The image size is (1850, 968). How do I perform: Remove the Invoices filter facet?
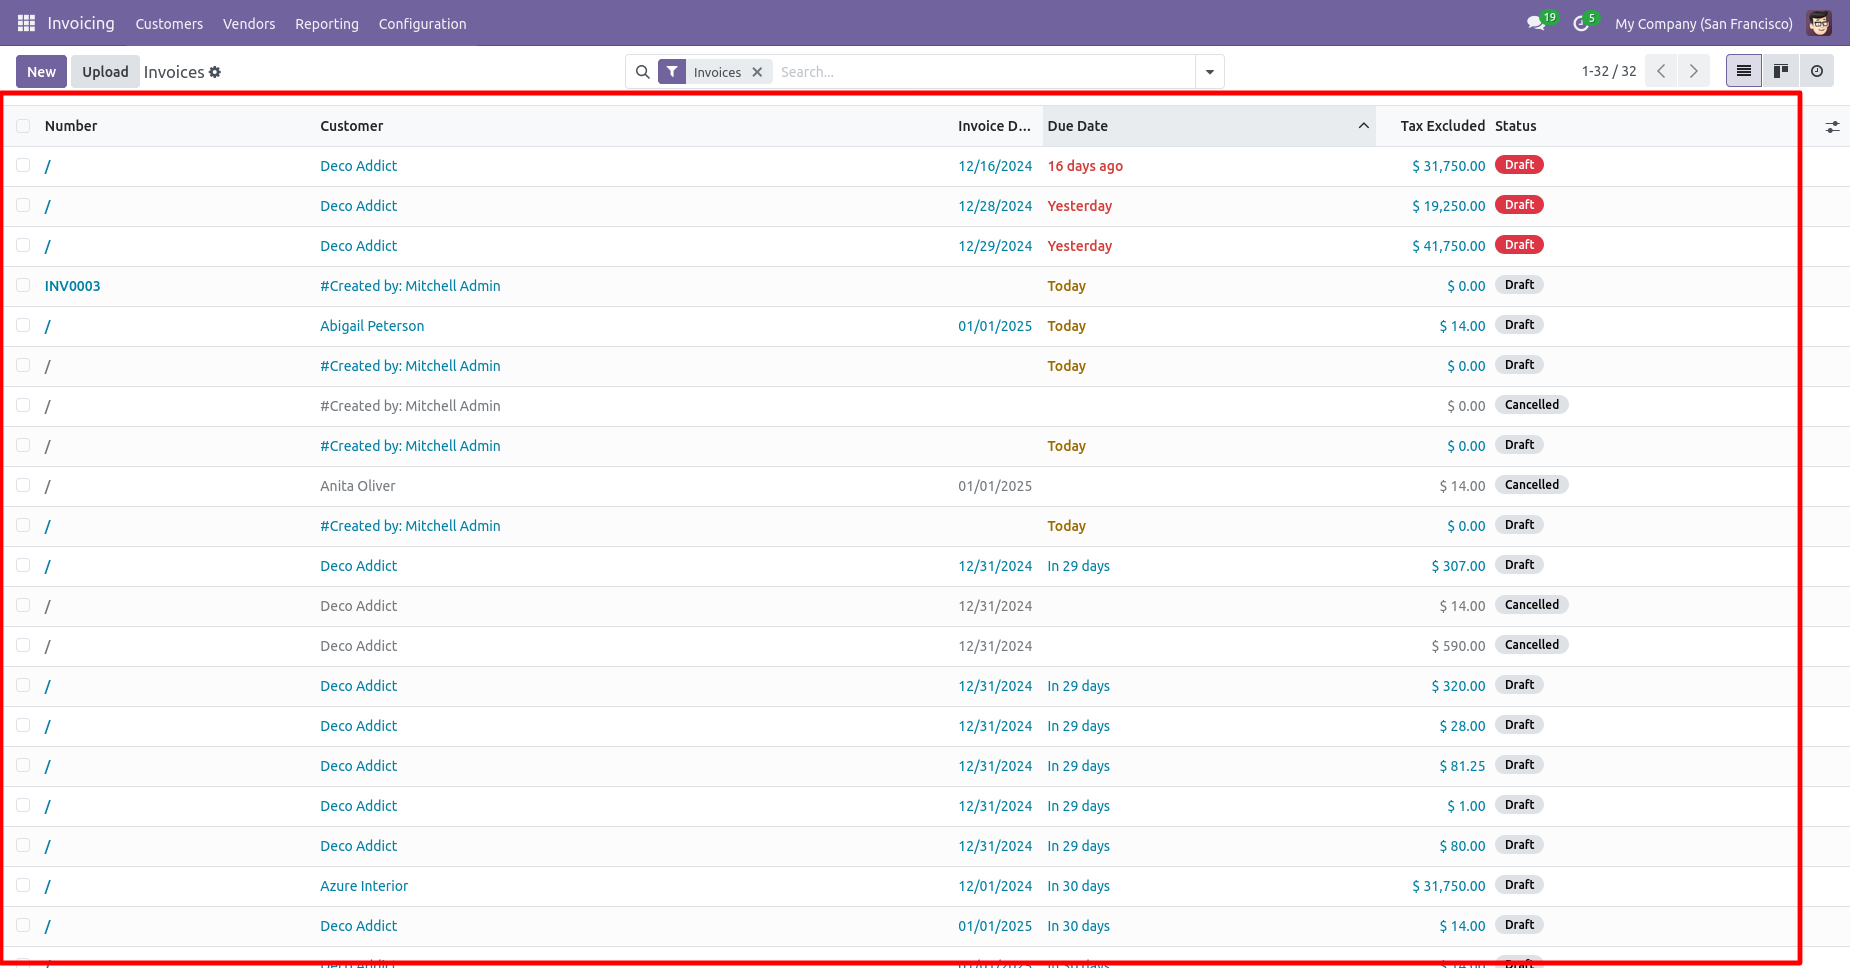coord(757,72)
